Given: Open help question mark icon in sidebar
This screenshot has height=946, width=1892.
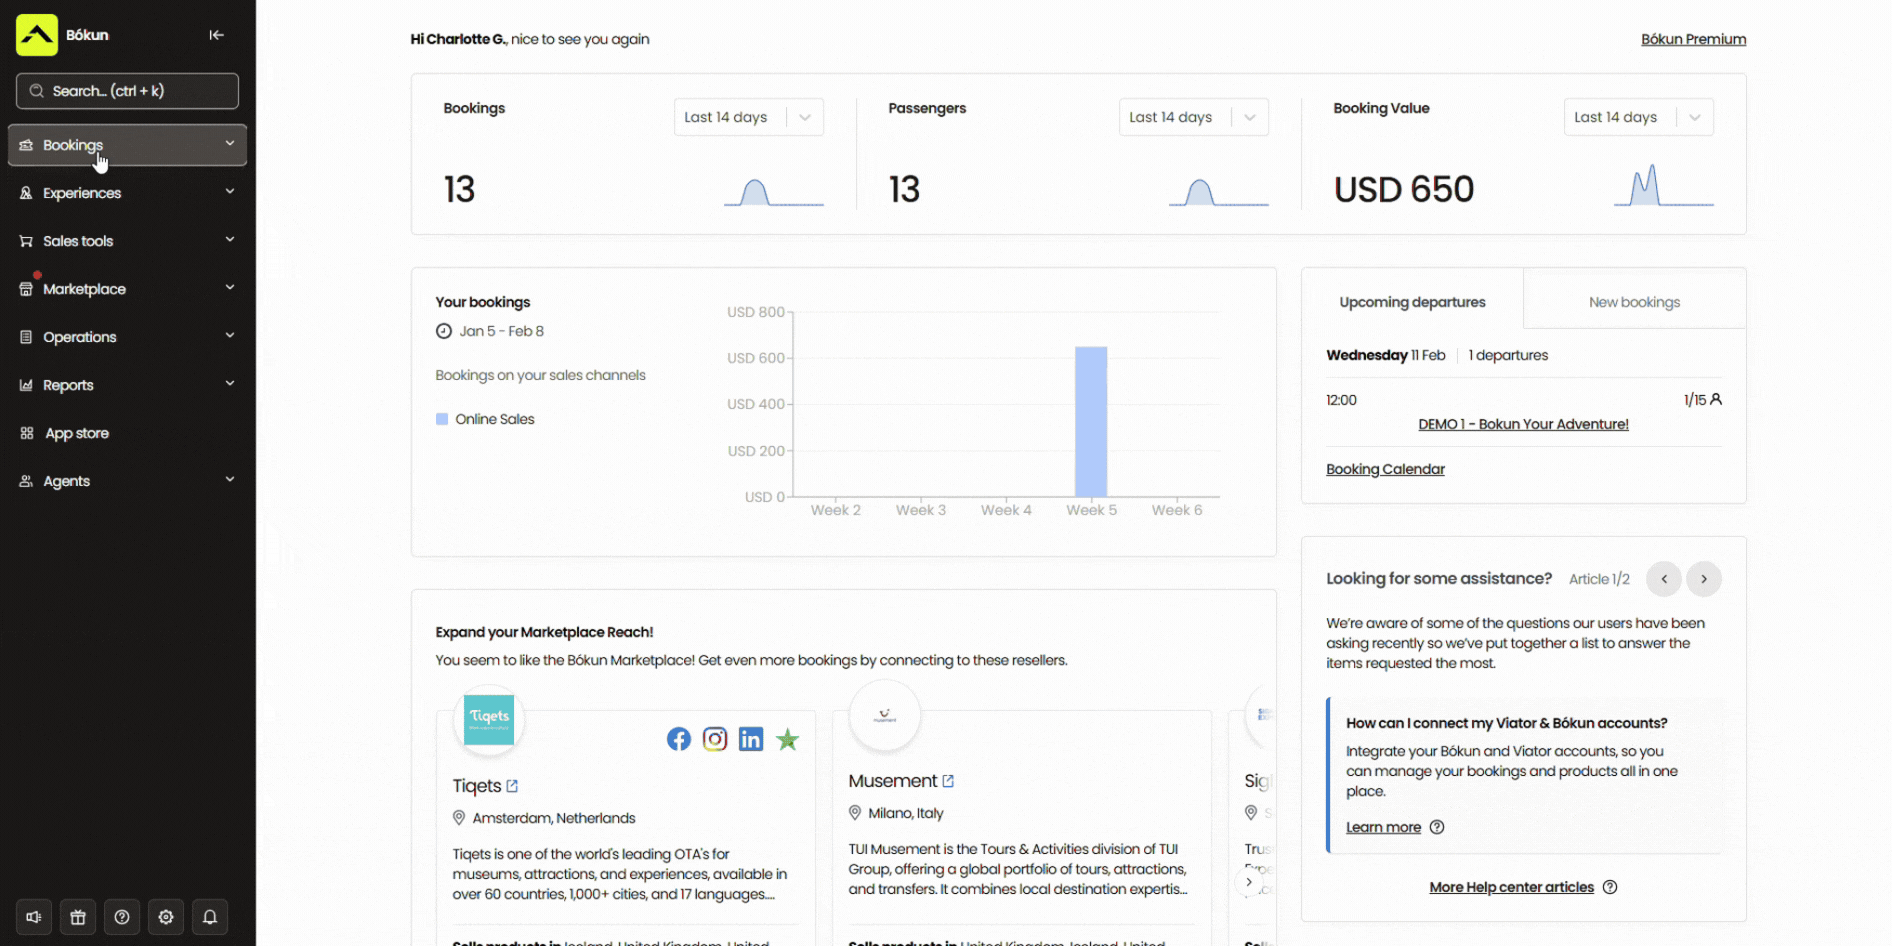Looking at the screenshot, I should click(122, 917).
